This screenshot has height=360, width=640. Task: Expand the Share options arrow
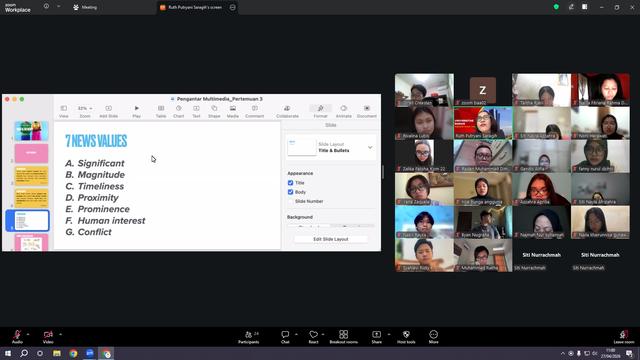click(x=389, y=334)
